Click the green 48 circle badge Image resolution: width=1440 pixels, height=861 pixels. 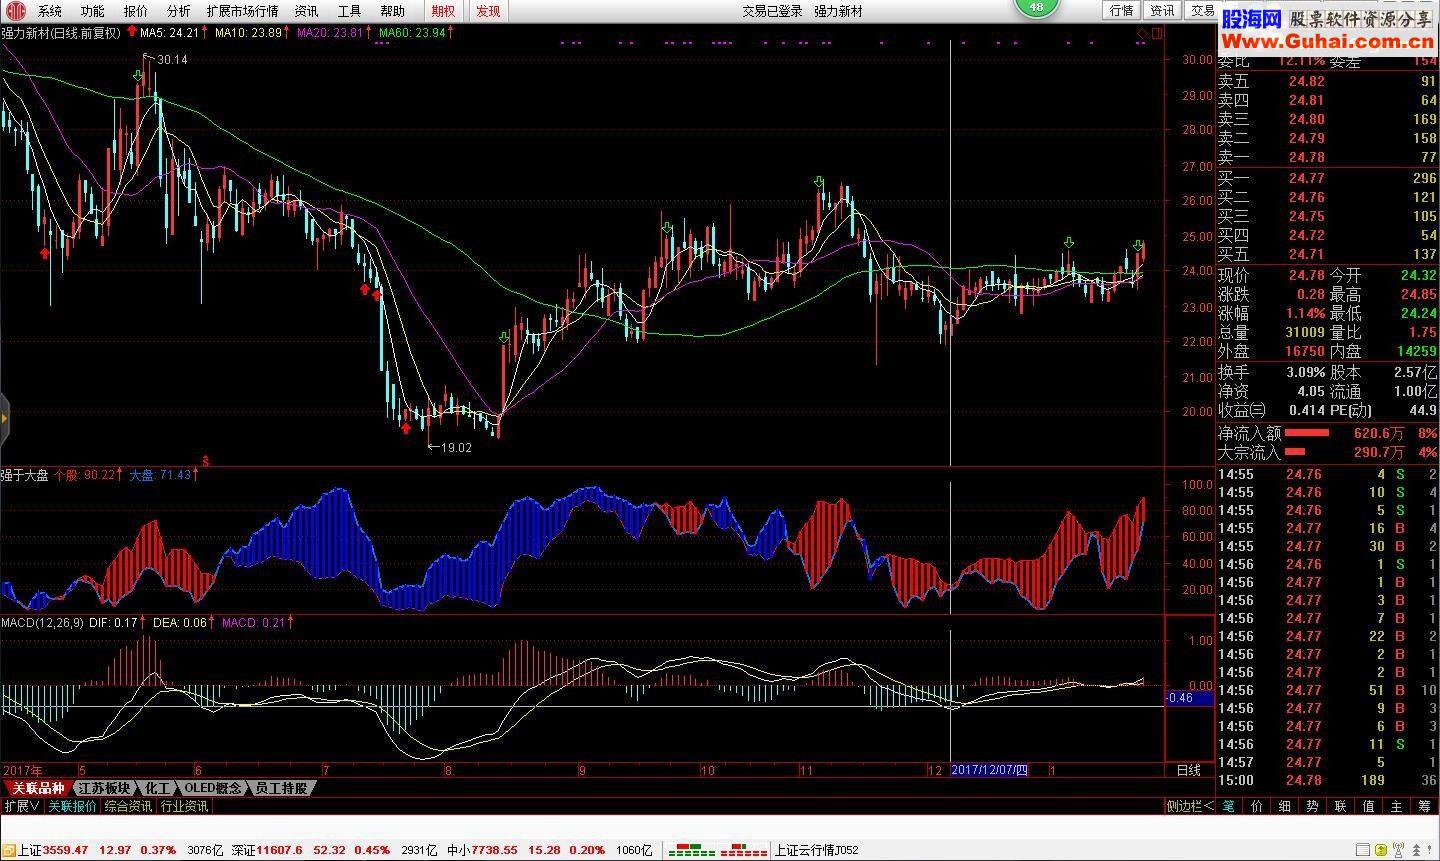1036,7
